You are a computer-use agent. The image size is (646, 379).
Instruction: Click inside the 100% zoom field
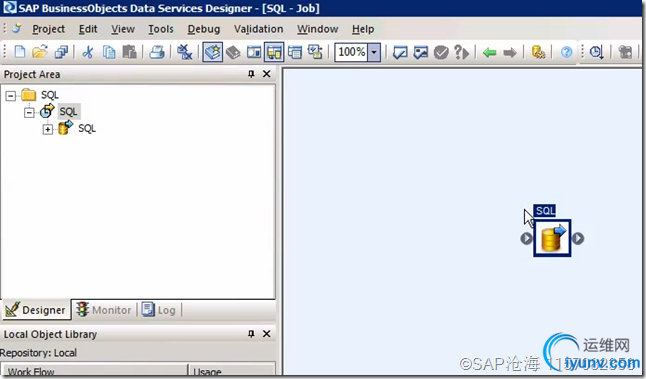click(x=351, y=52)
